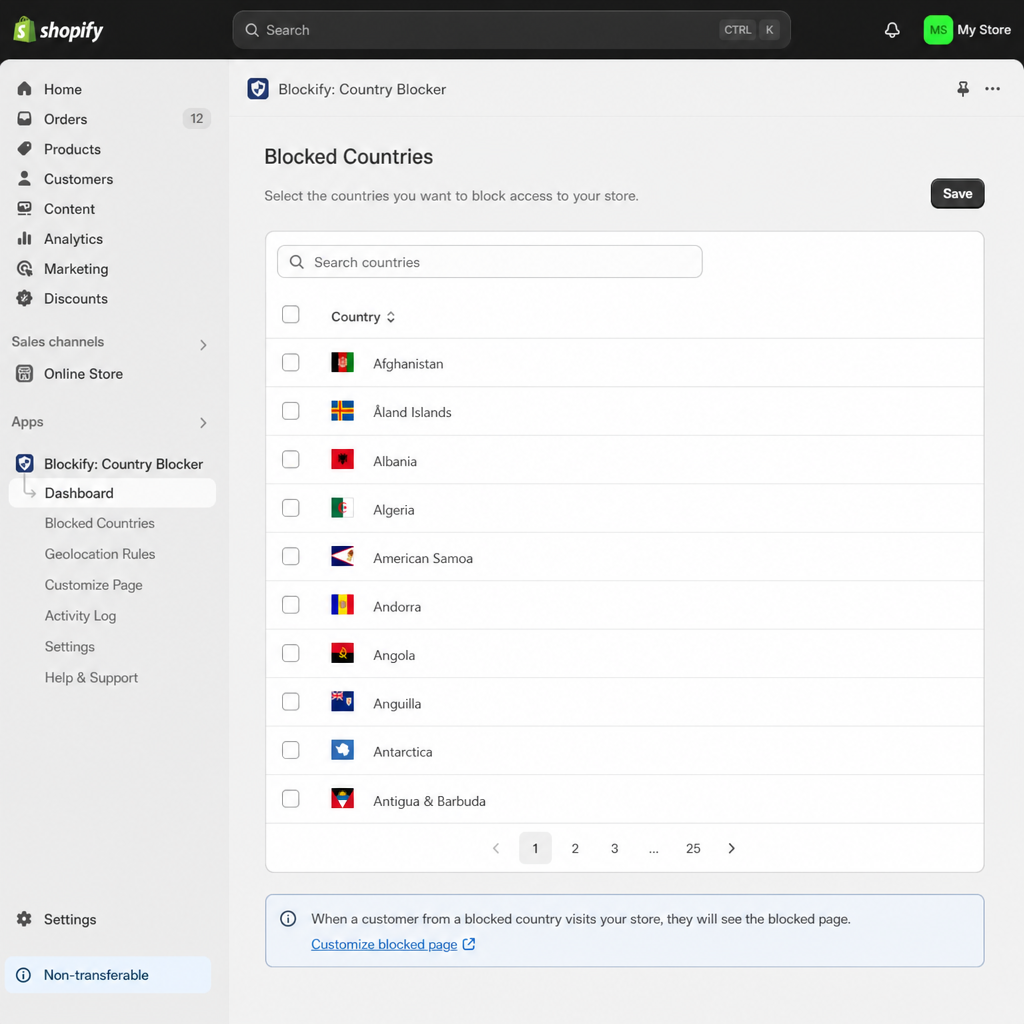
Task: Focus the top Search bar
Action: tap(511, 30)
